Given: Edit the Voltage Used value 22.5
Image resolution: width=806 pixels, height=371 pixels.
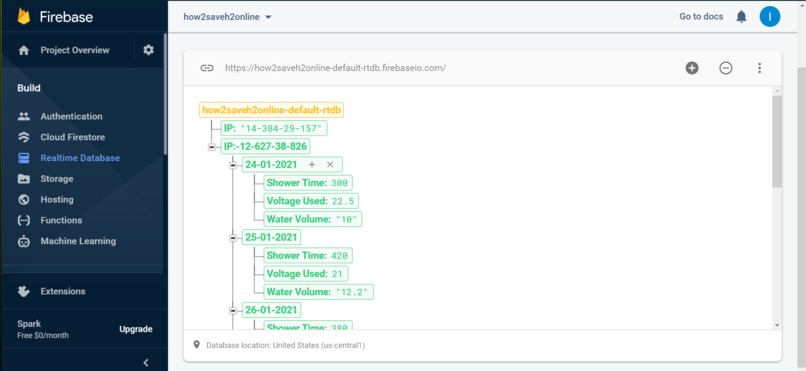Looking at the screenshot, I should coord(343,201).
